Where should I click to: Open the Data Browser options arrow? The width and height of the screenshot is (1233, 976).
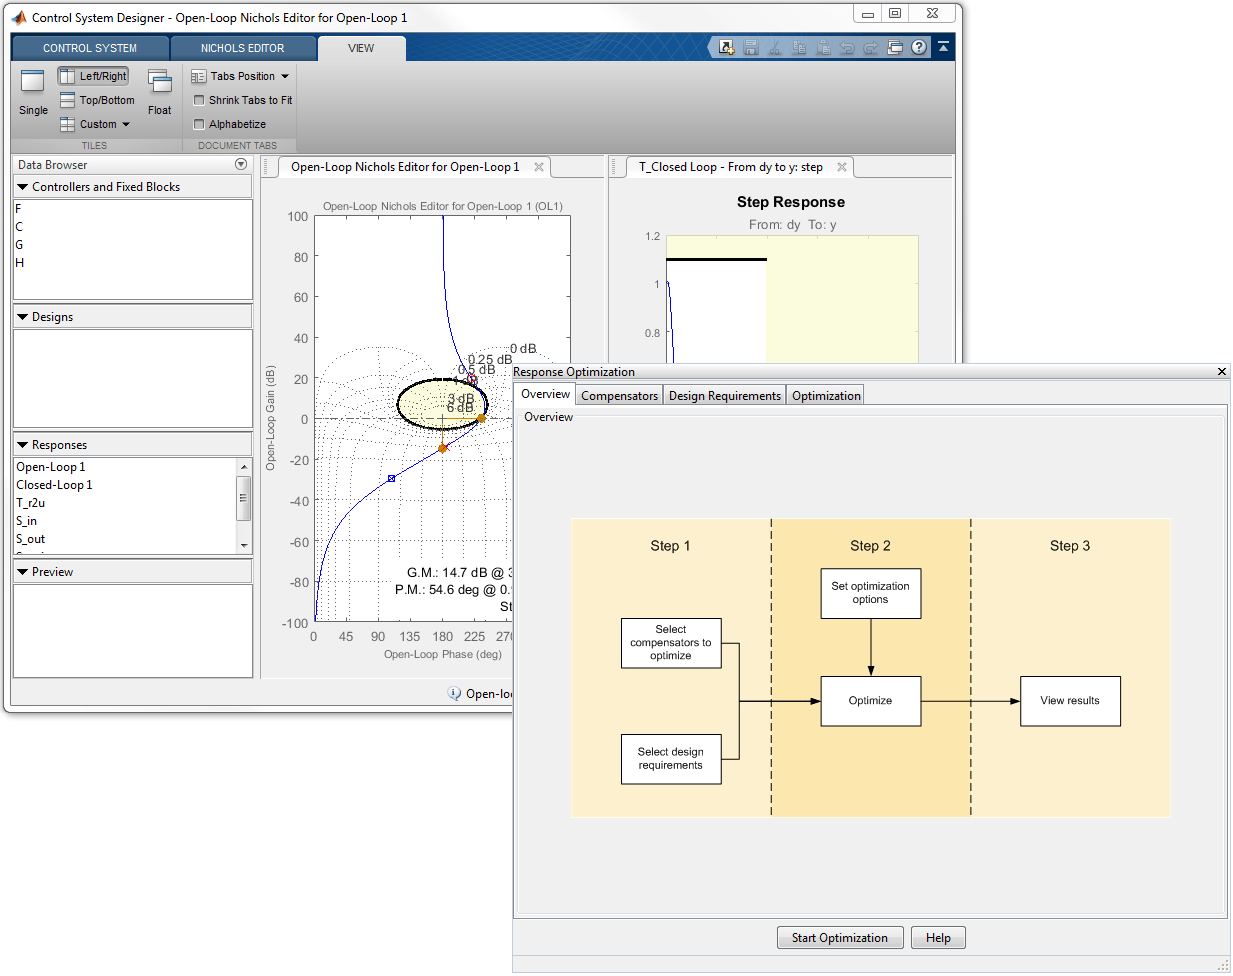pyautogui.click(x=241, y=164)
